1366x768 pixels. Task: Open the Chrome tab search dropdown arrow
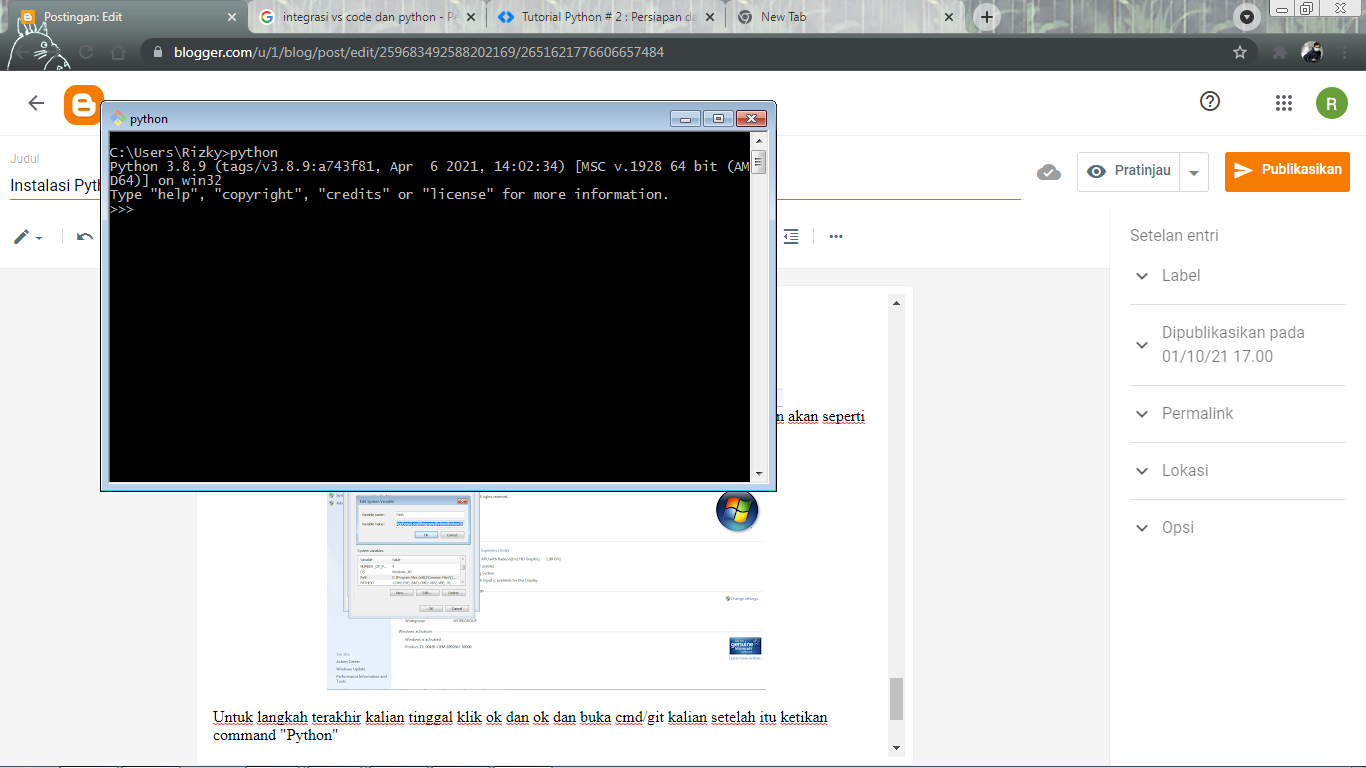point(1247,17)
